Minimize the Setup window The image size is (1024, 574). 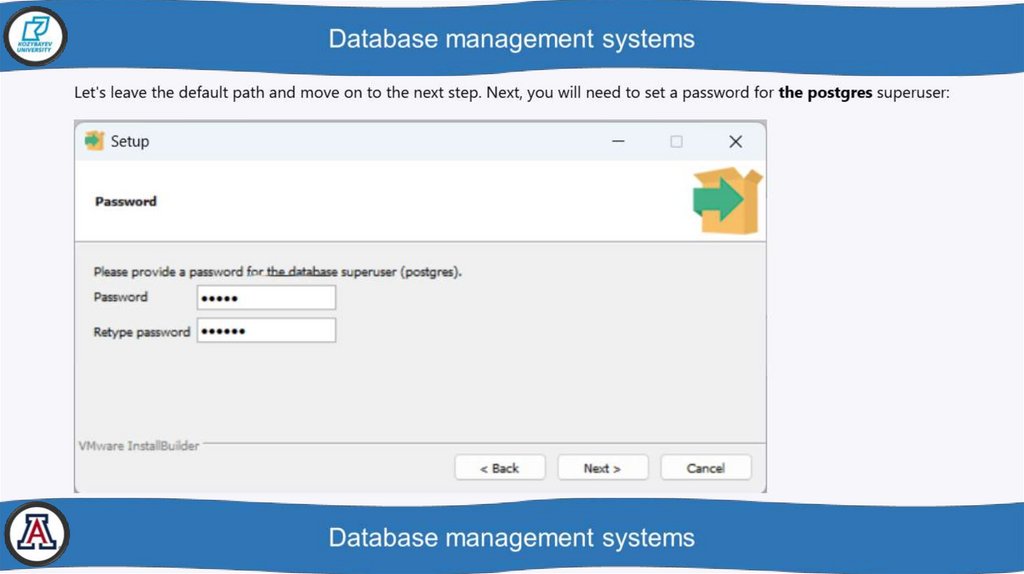coord(617,141)
